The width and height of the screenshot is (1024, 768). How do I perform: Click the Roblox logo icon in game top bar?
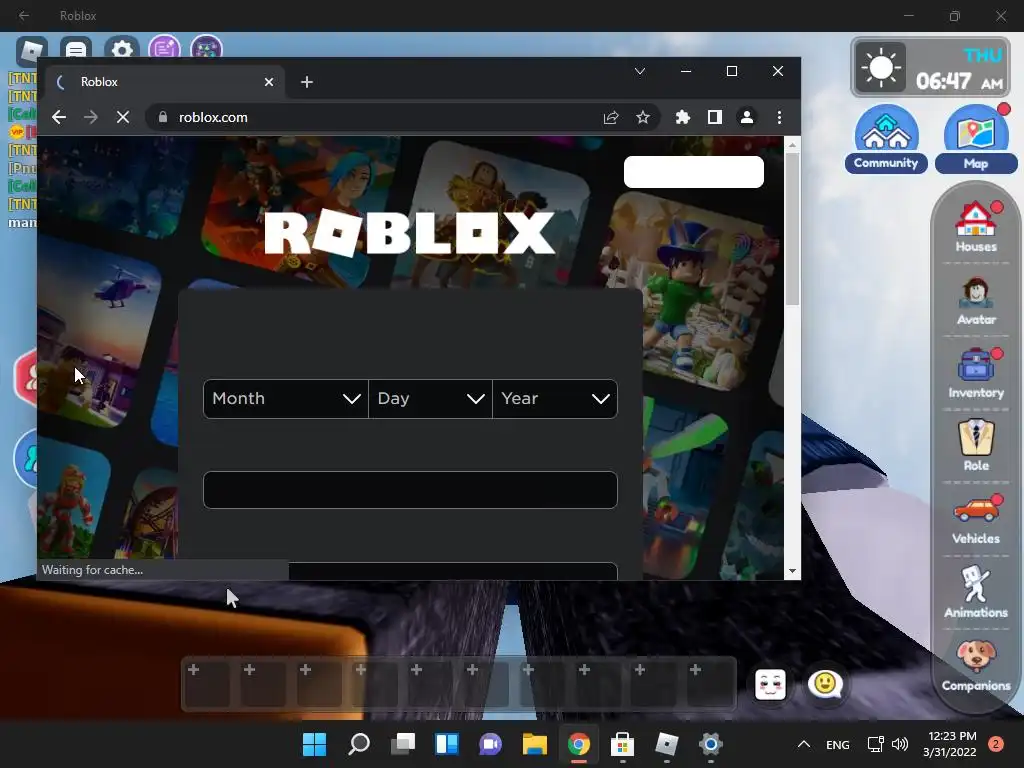tap(31, 50)
